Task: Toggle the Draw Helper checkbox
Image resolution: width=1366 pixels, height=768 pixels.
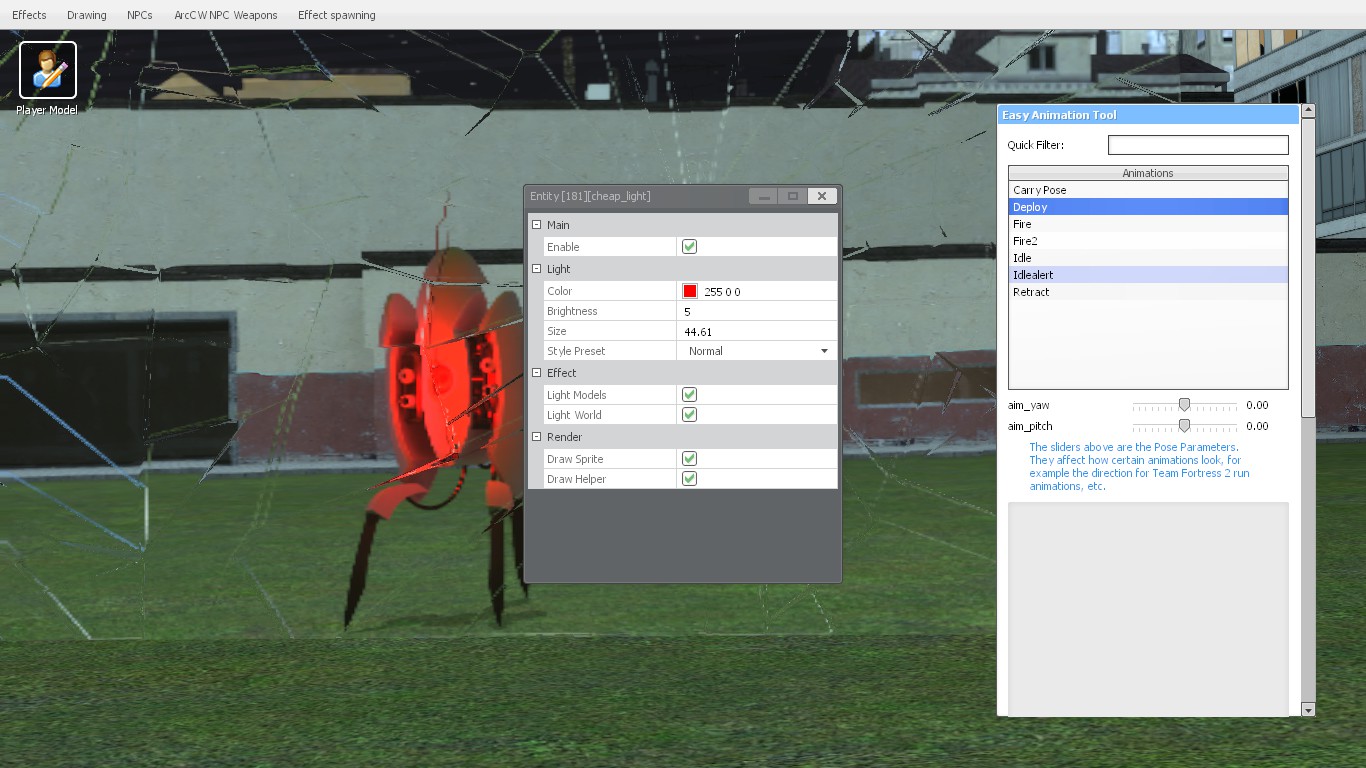Action: tap(689, 479)
